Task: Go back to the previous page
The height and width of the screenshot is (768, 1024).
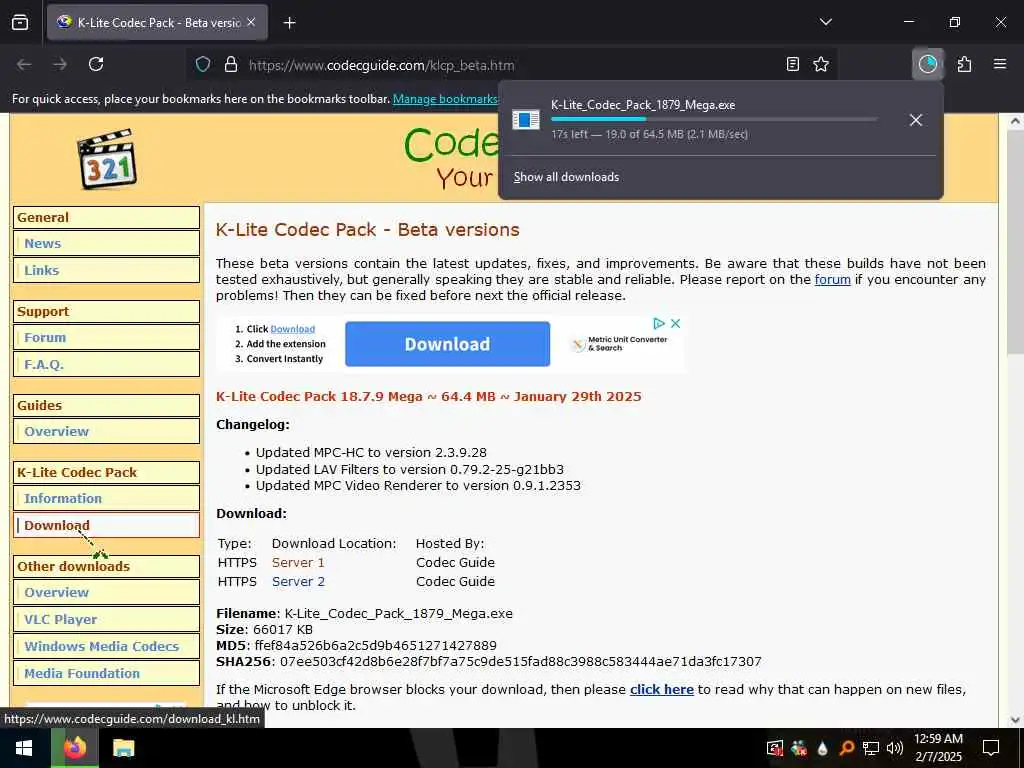Action: click(24, 64)
